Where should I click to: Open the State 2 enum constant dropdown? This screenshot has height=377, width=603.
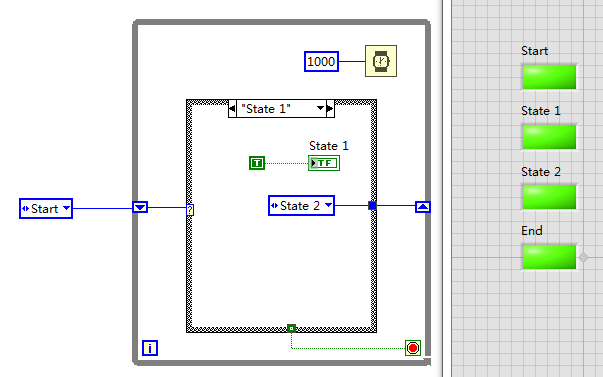tap(328, 205)
